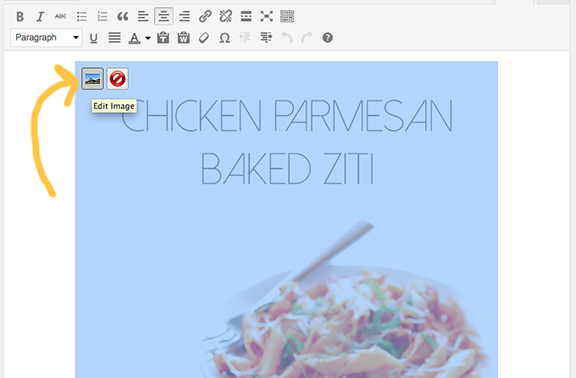The image size is (576, 378).
Task: Insert or edit a link
Action: (x=205, y=17)
